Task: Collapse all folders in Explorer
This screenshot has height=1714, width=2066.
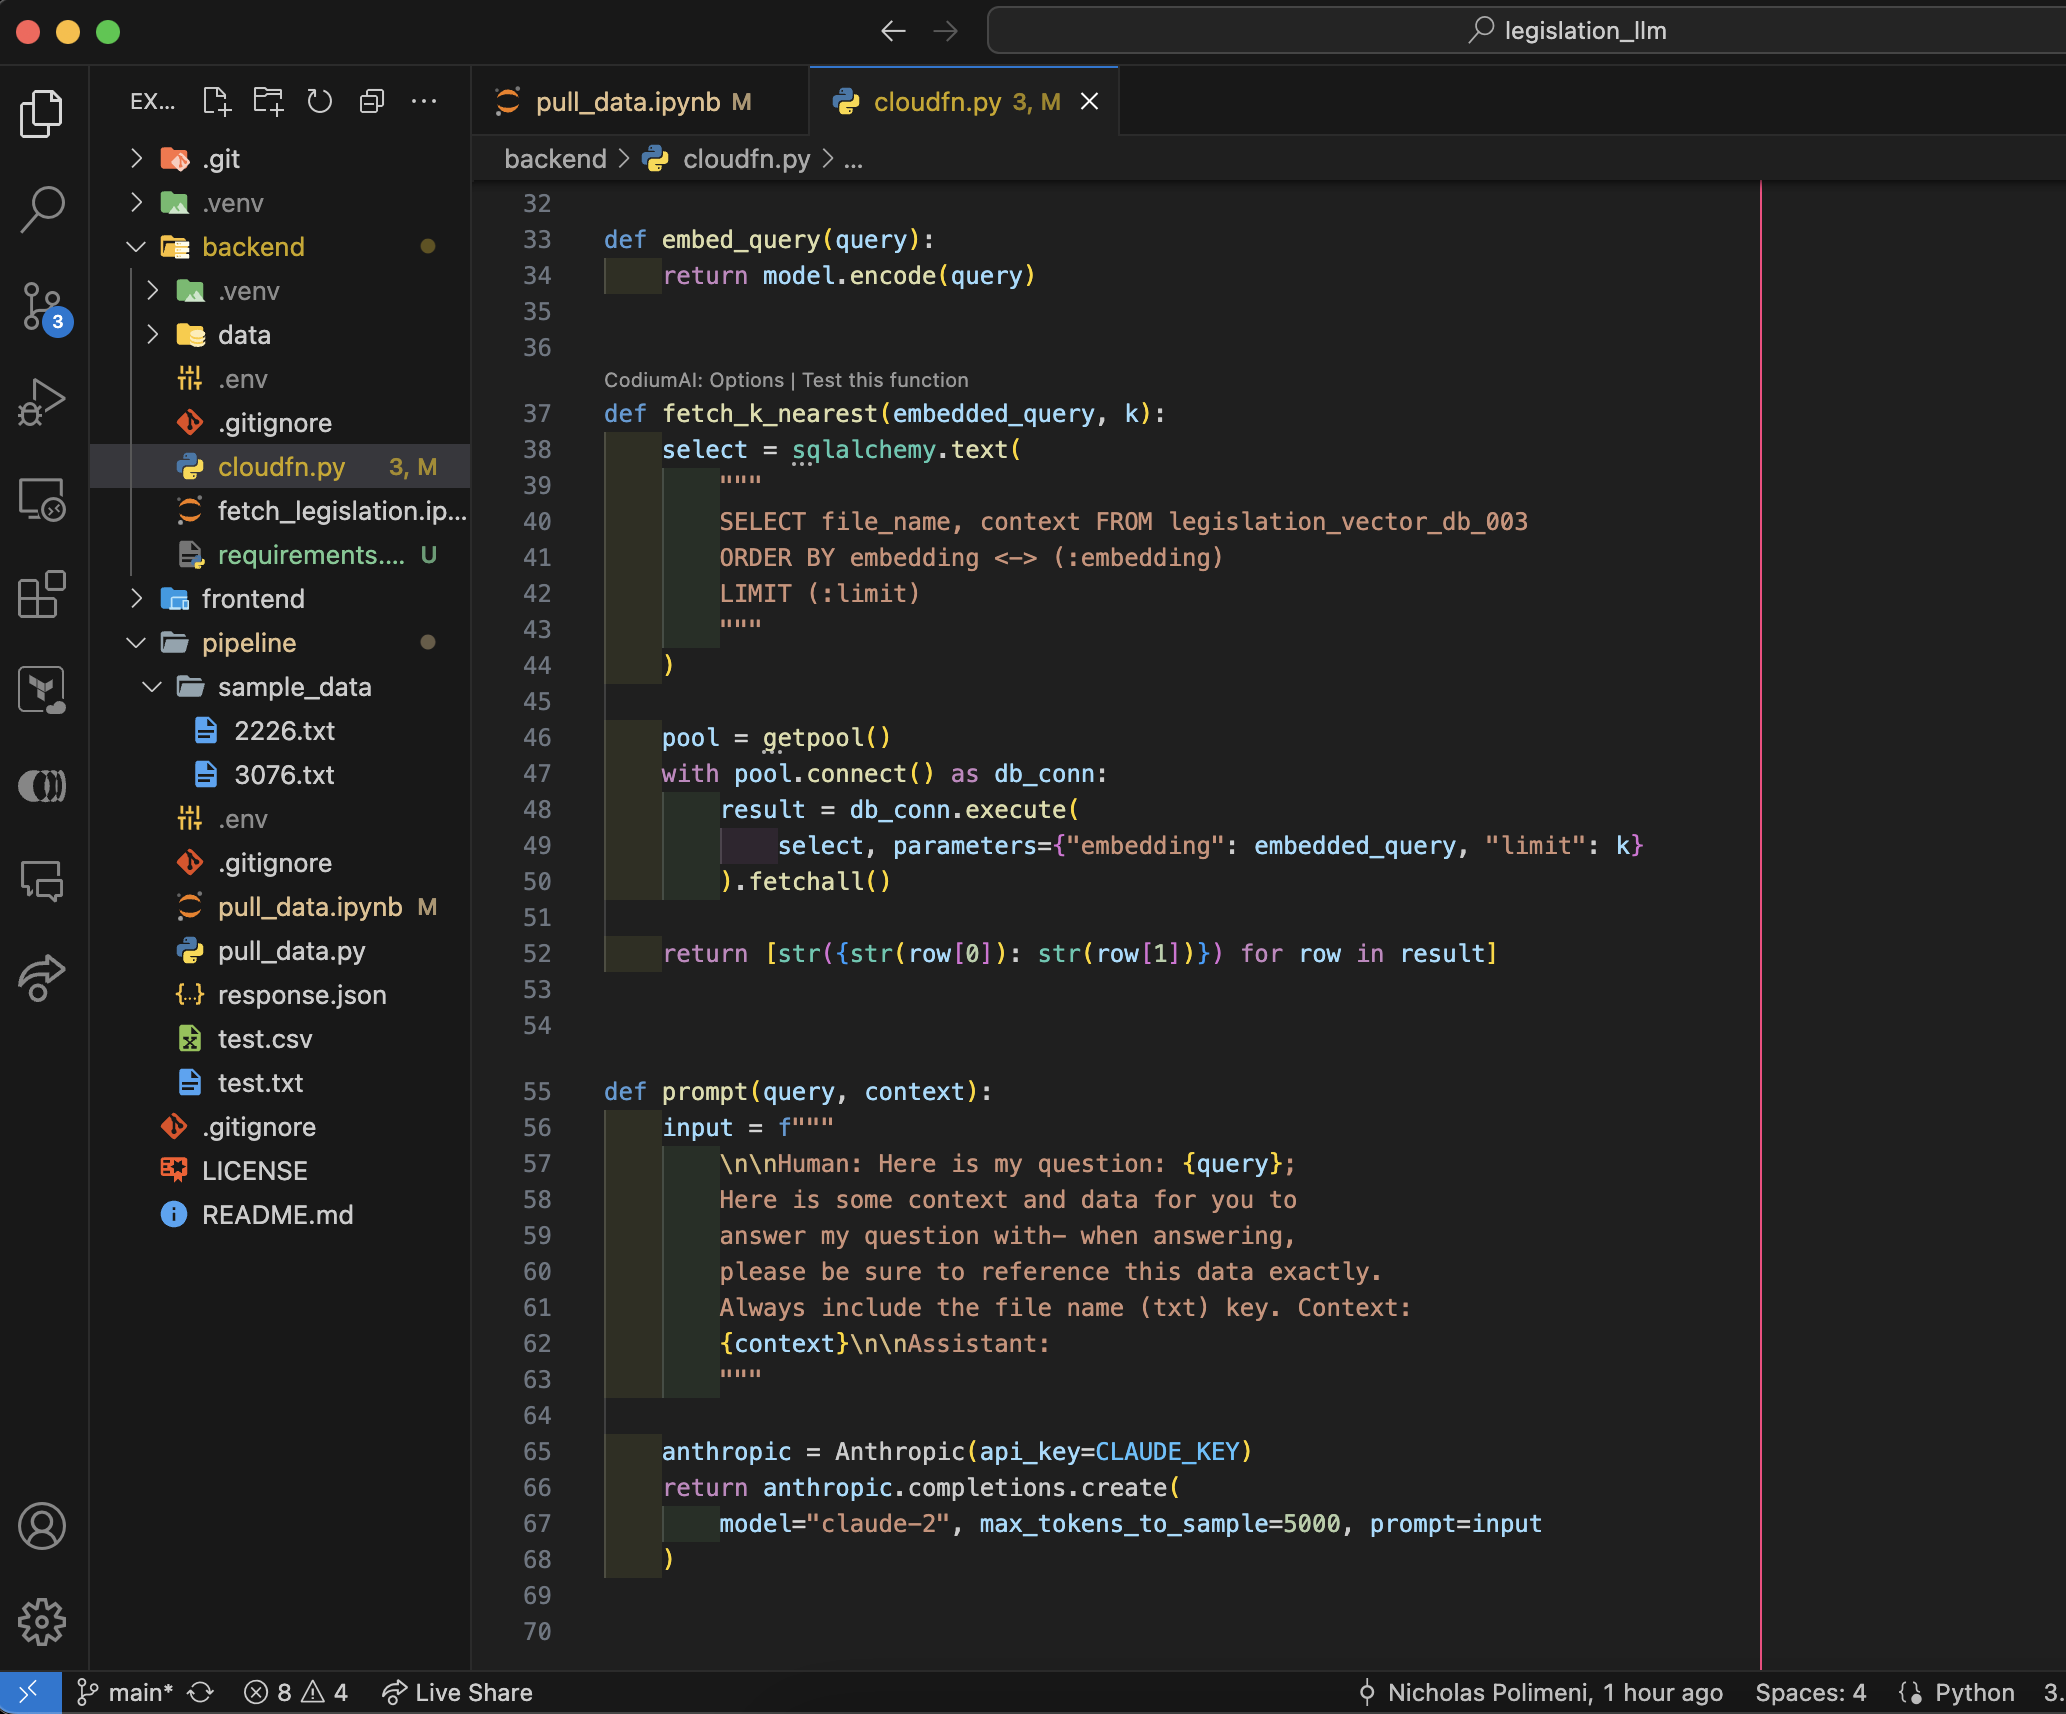Action: pos(372,101)
